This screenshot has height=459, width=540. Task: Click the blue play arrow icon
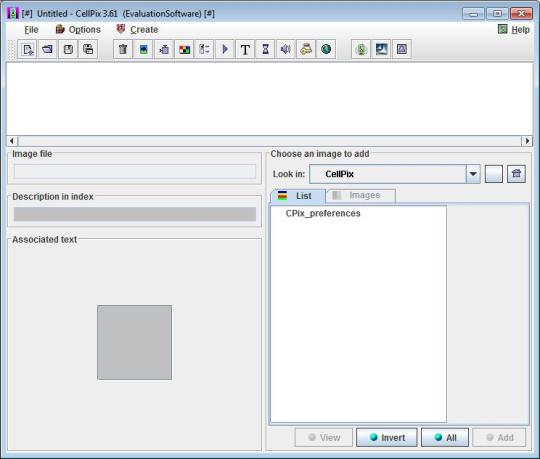225,49
